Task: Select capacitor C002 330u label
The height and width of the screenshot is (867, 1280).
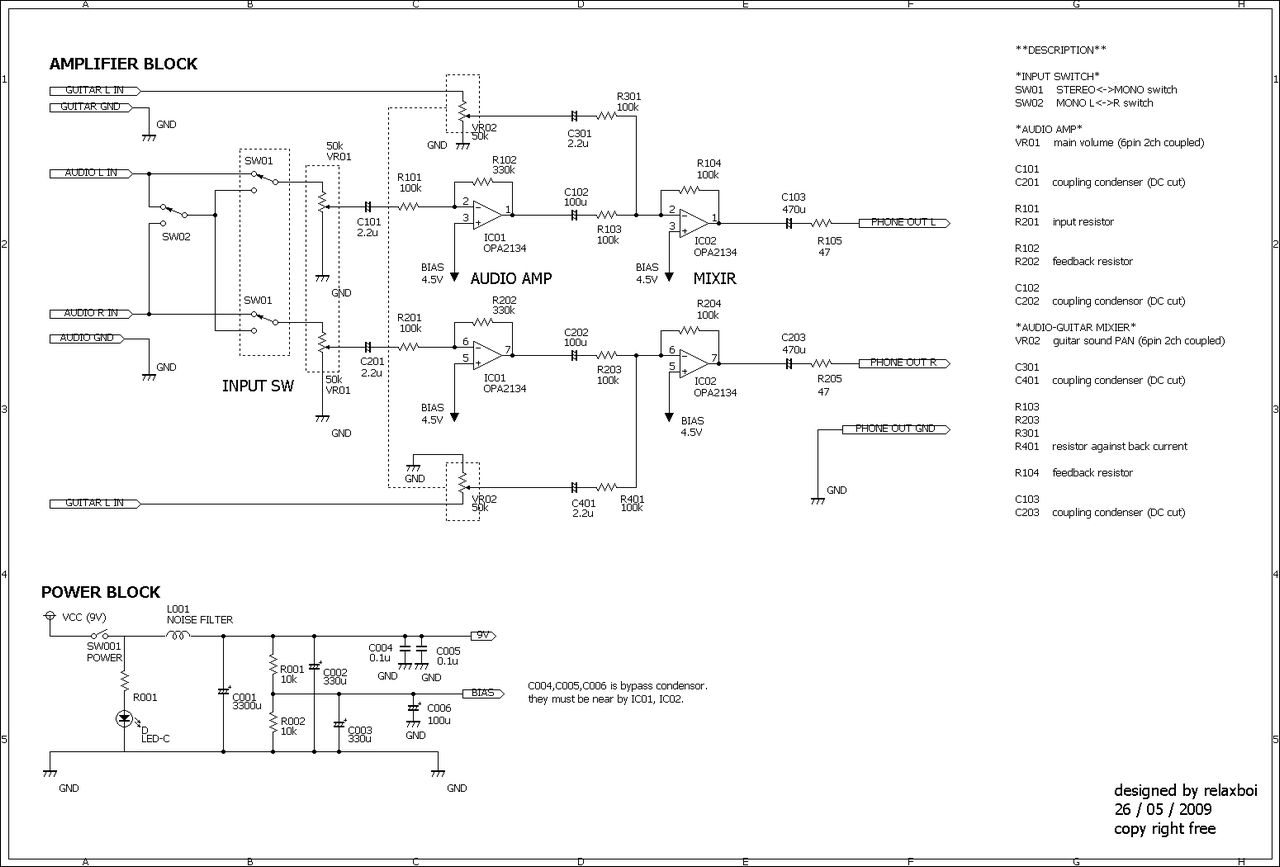Action: point(335,676)
